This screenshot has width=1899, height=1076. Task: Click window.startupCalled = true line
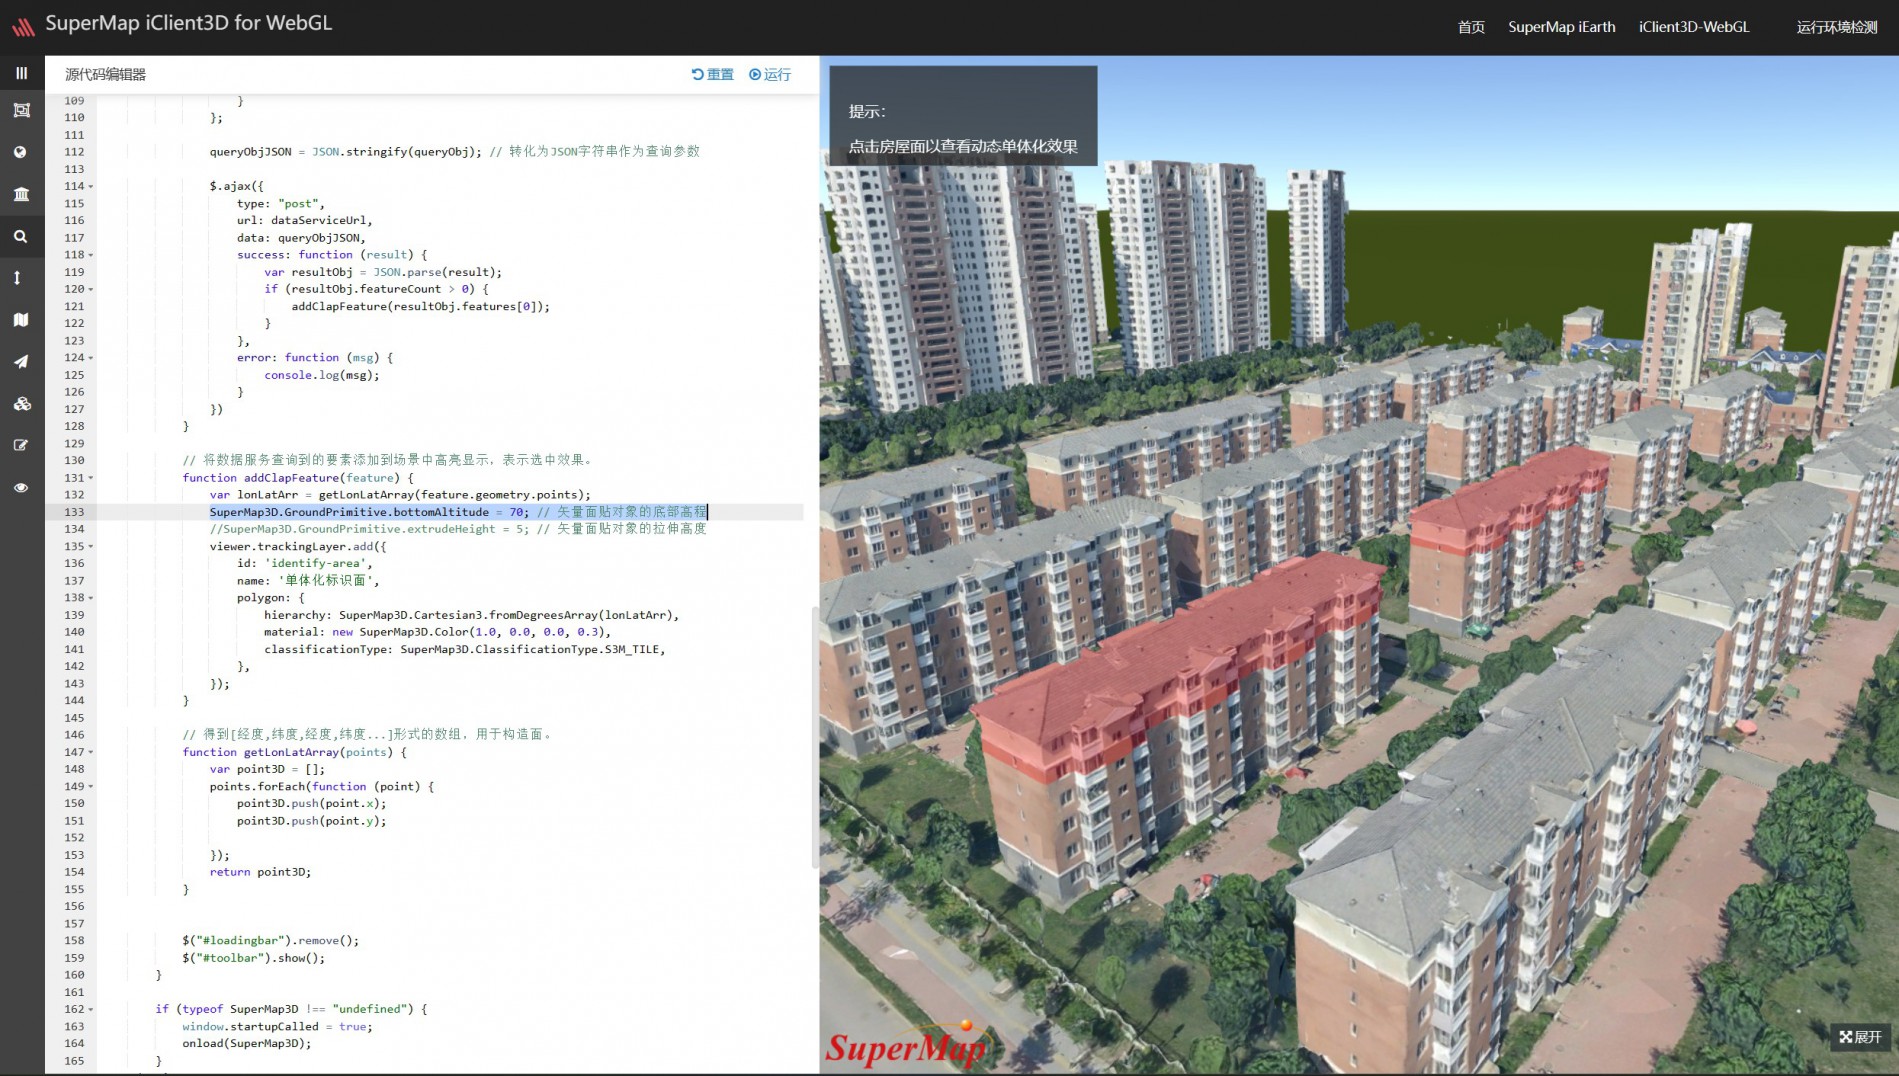[277, 1026]
